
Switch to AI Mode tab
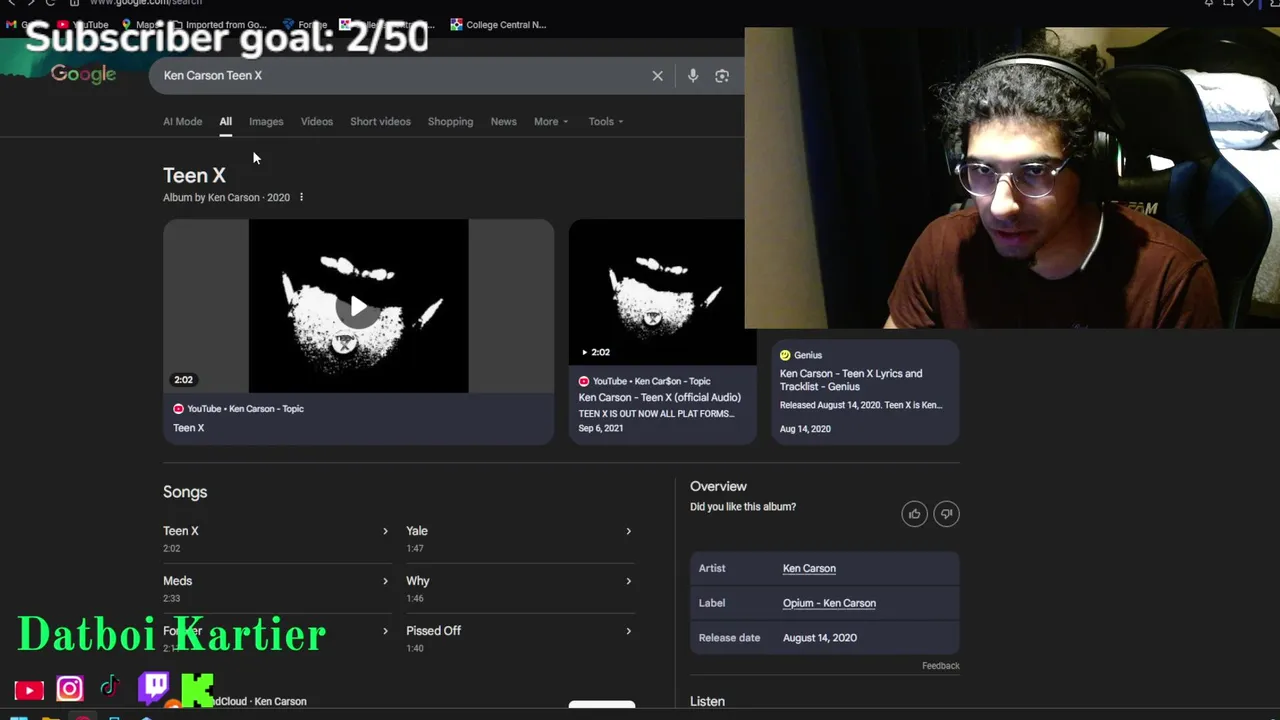(x=182, y=122)
